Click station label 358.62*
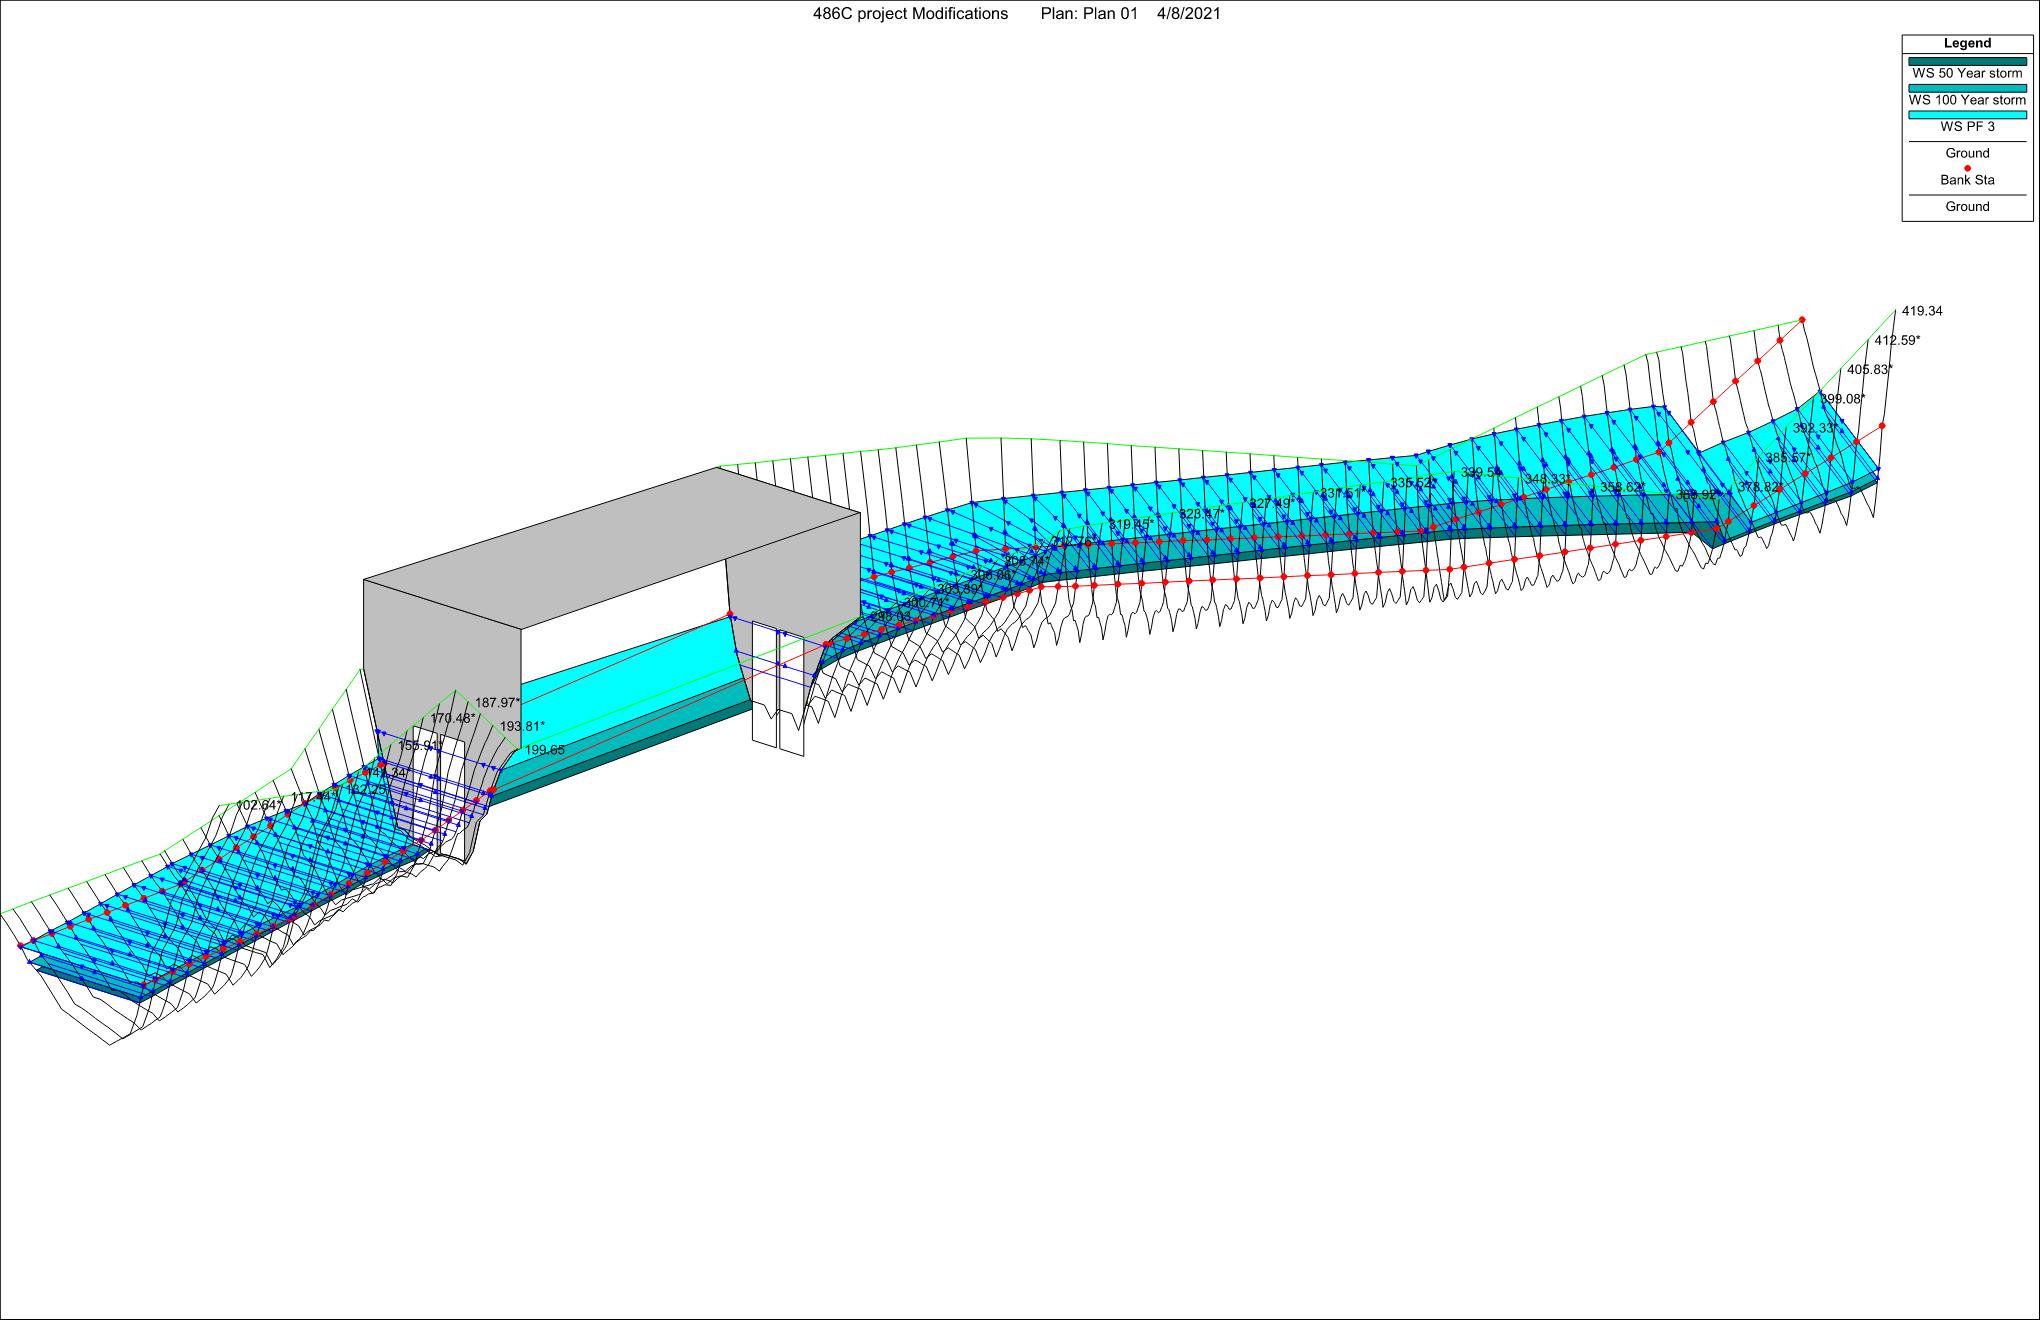Viewport: 2040px width, 1320px height. [x=1623, y=487]
